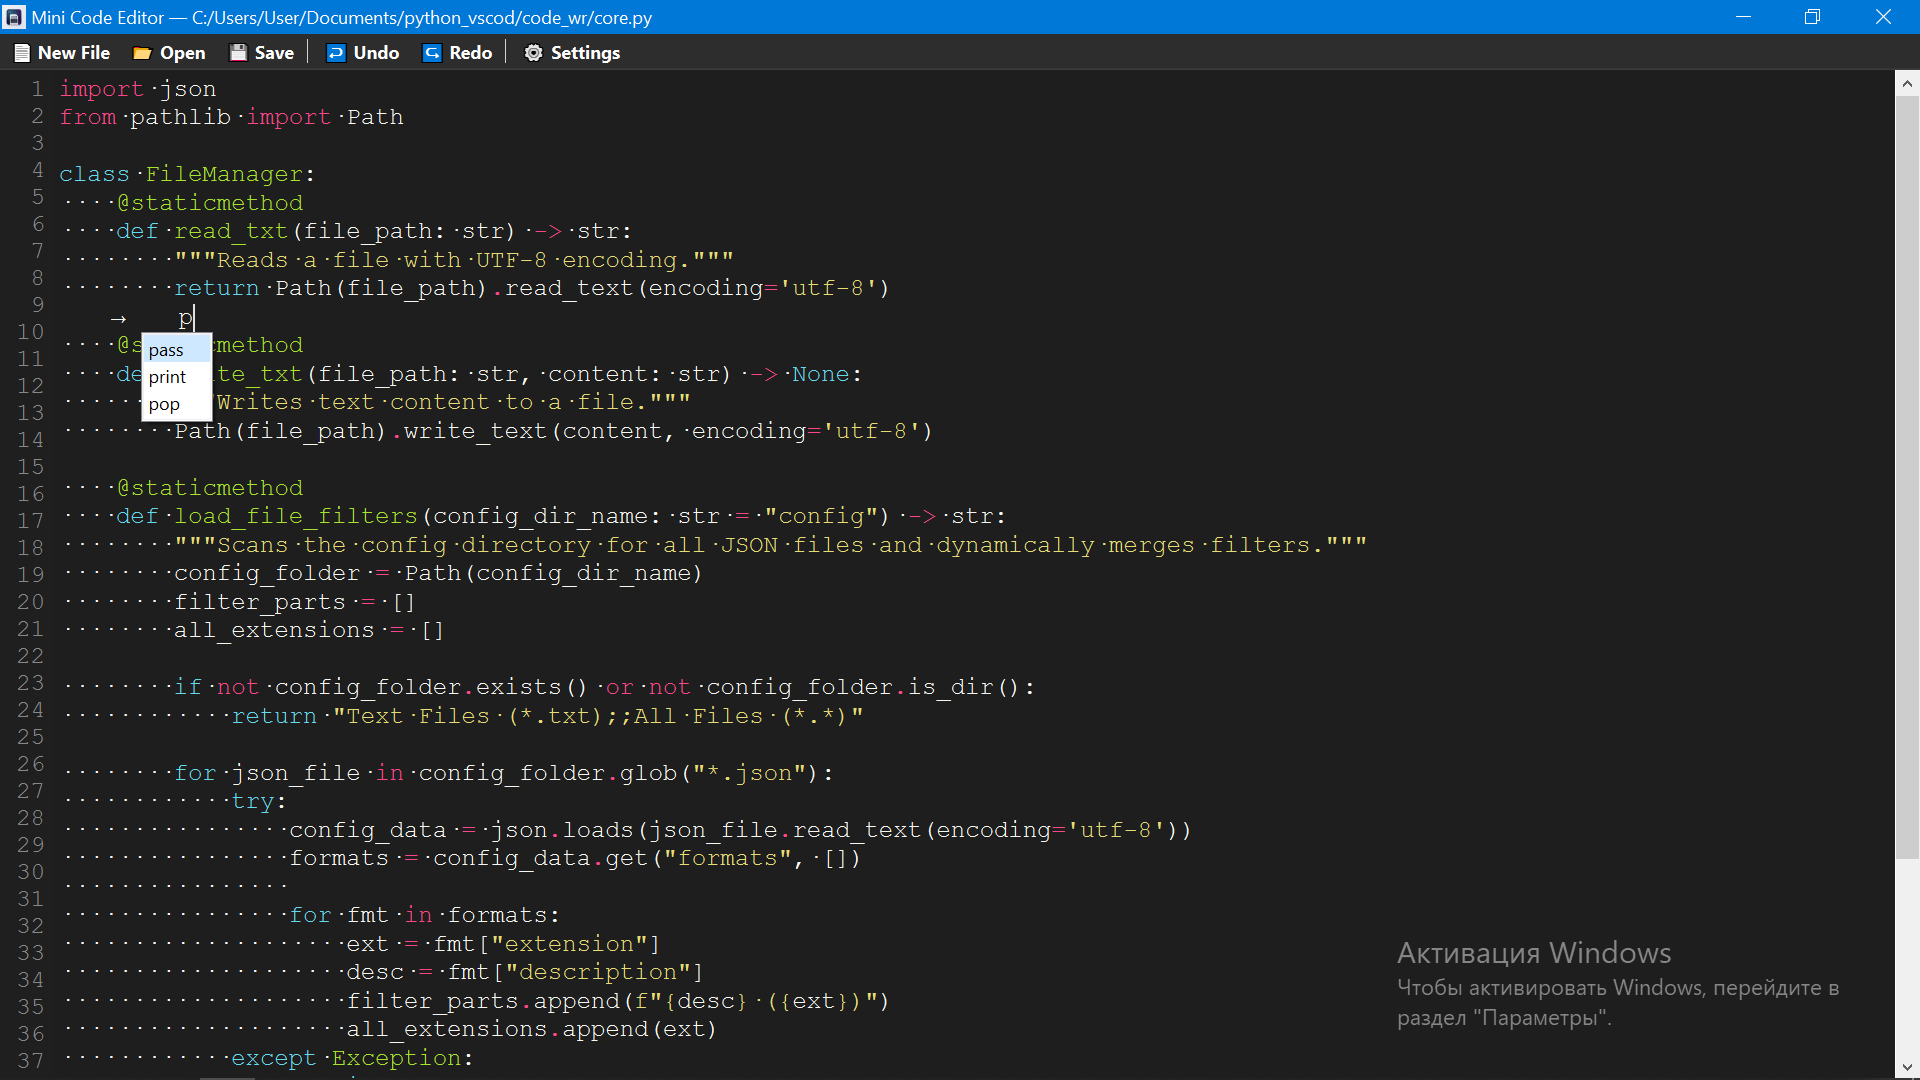Restore down the editor window
Image resolution: width=1920 pixels, height=1080 pixels.
tap(1813, 17)
